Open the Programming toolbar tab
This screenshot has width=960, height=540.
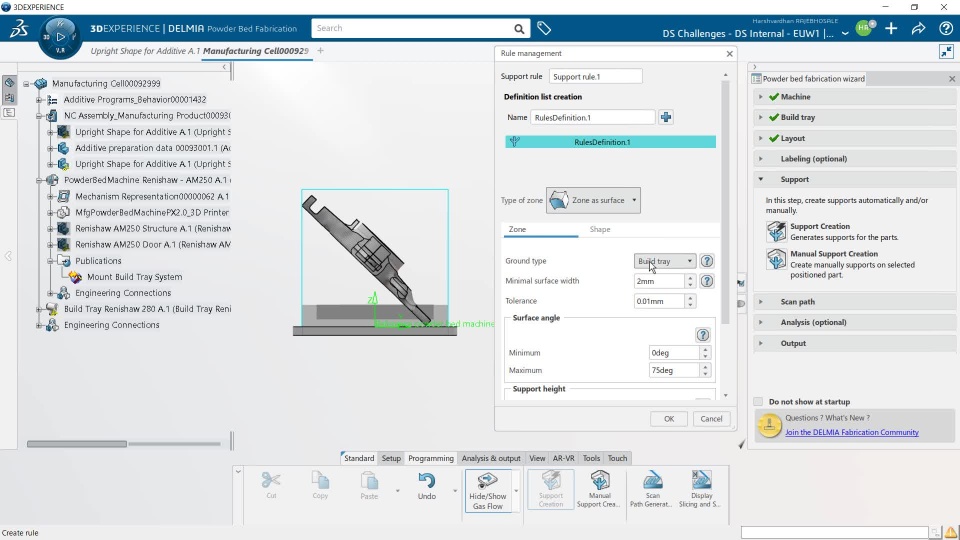(x=431, y=458)
